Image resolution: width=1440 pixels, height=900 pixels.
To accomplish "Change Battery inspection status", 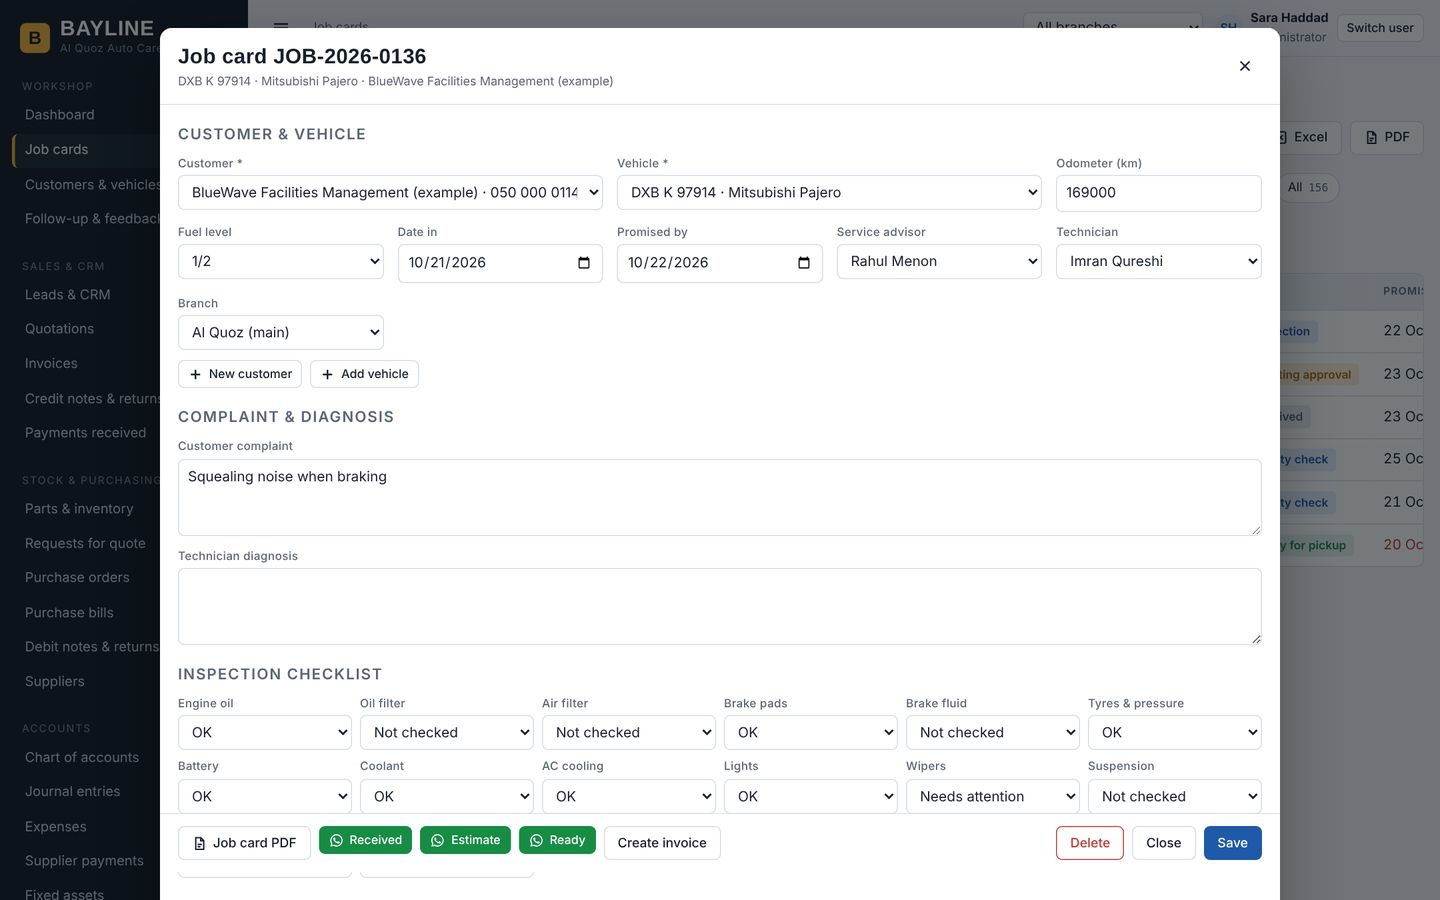I will (x=265, y=797).
